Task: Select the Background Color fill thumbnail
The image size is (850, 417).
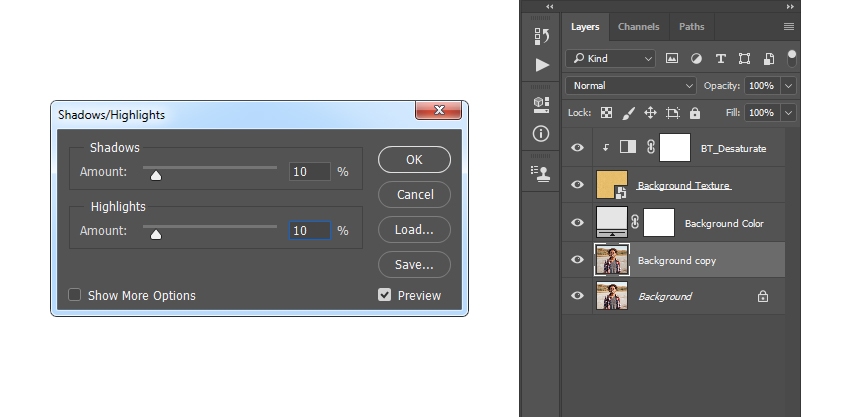Action: pyautogui.click(x=612, y=222)
